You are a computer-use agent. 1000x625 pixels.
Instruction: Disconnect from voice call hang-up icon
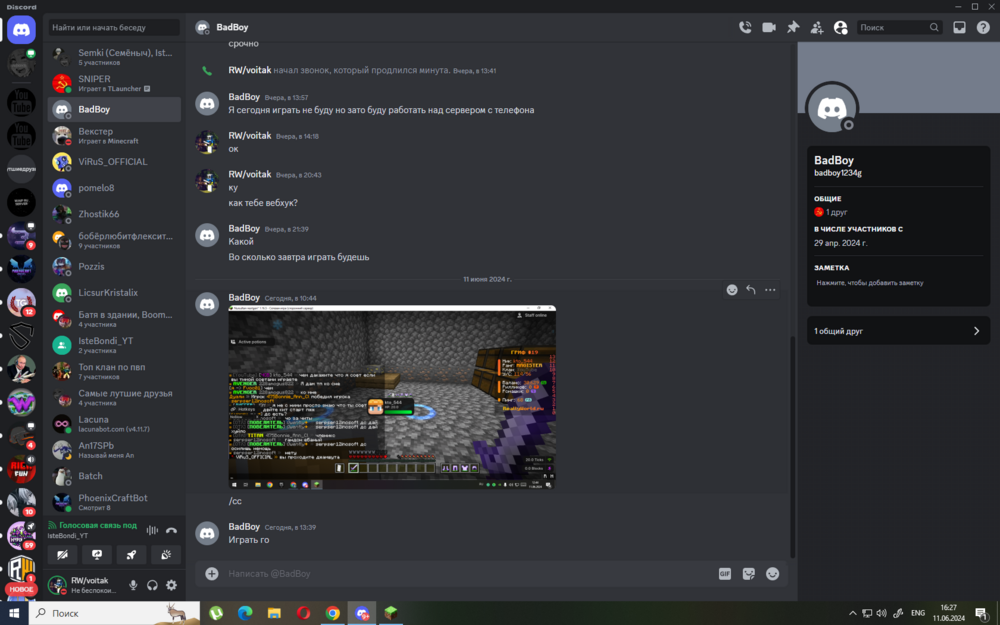click(171, 530)
